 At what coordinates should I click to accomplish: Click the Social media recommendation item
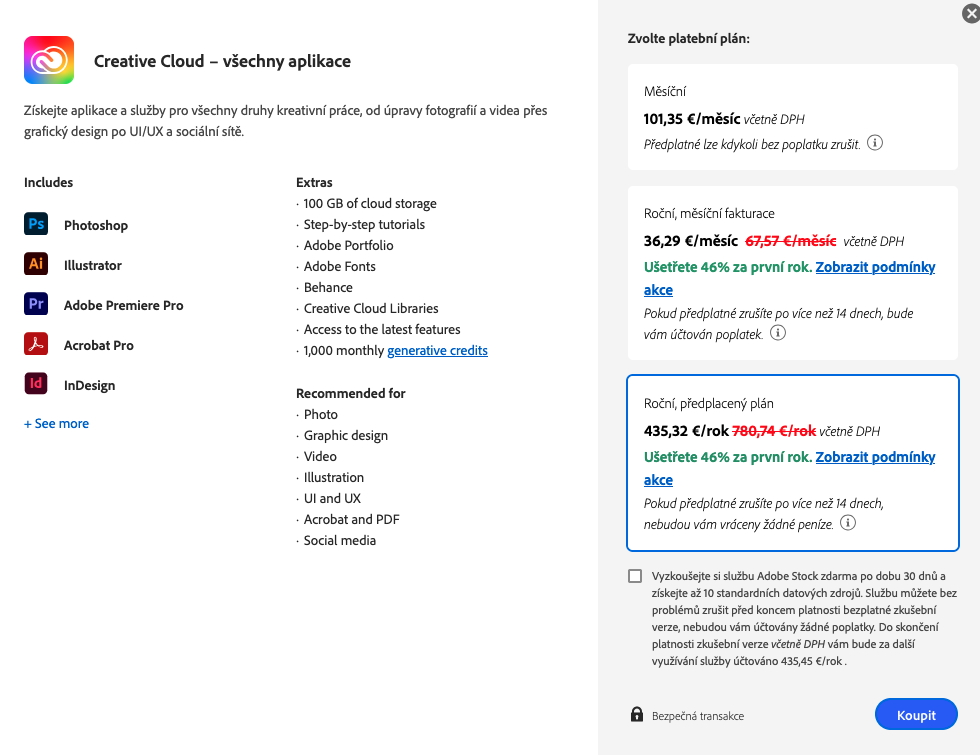coord(340,540)
